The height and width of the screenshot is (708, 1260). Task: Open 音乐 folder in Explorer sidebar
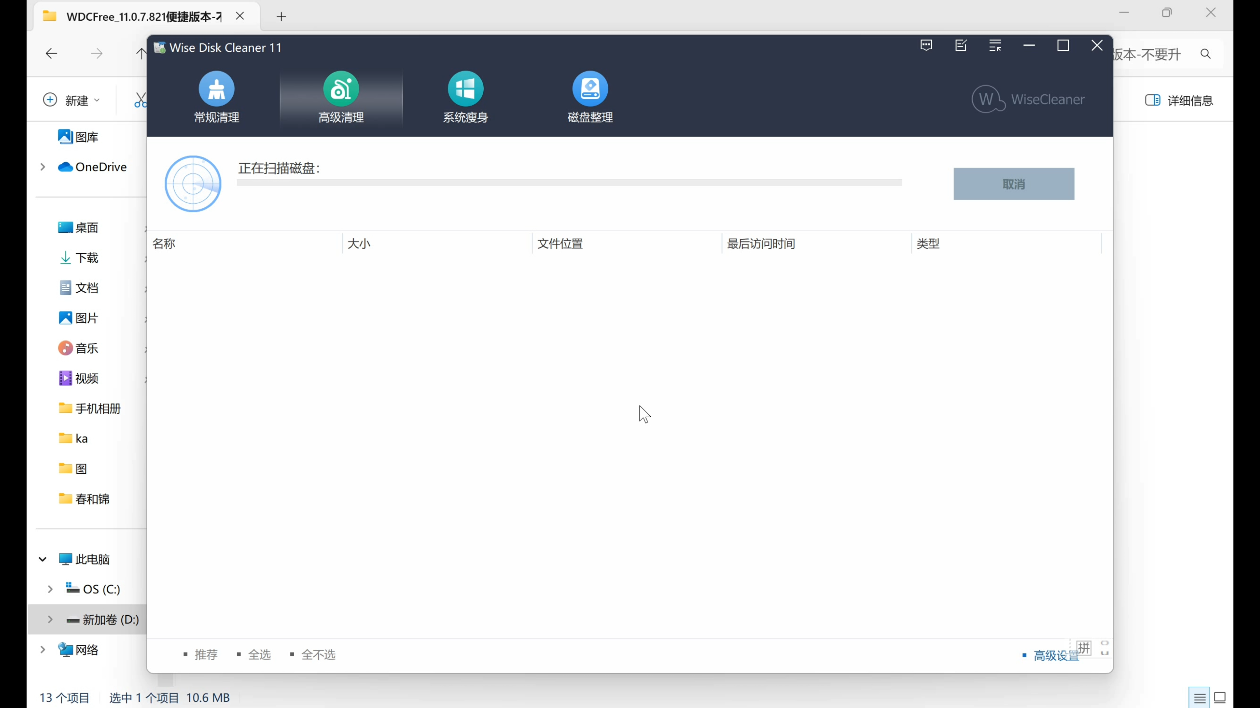point(78,348)
